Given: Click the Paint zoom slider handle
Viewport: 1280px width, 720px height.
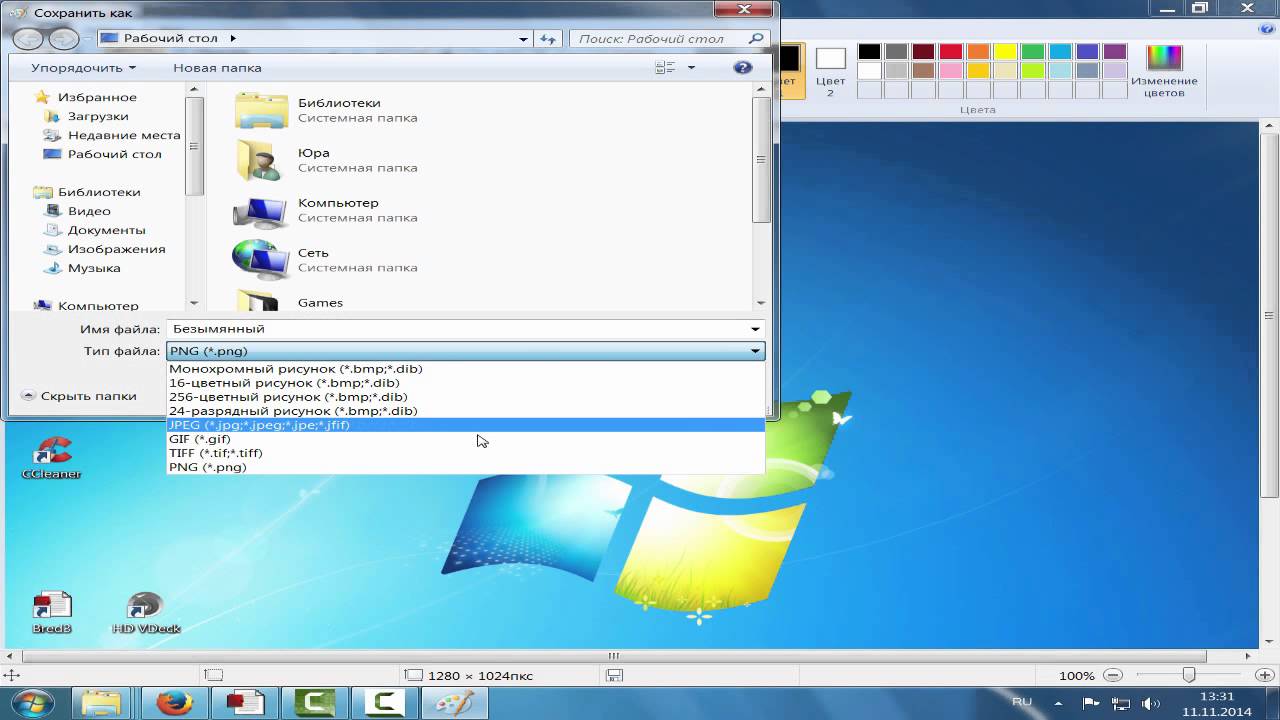Looking at the screenshot, I should point(1188,675).
